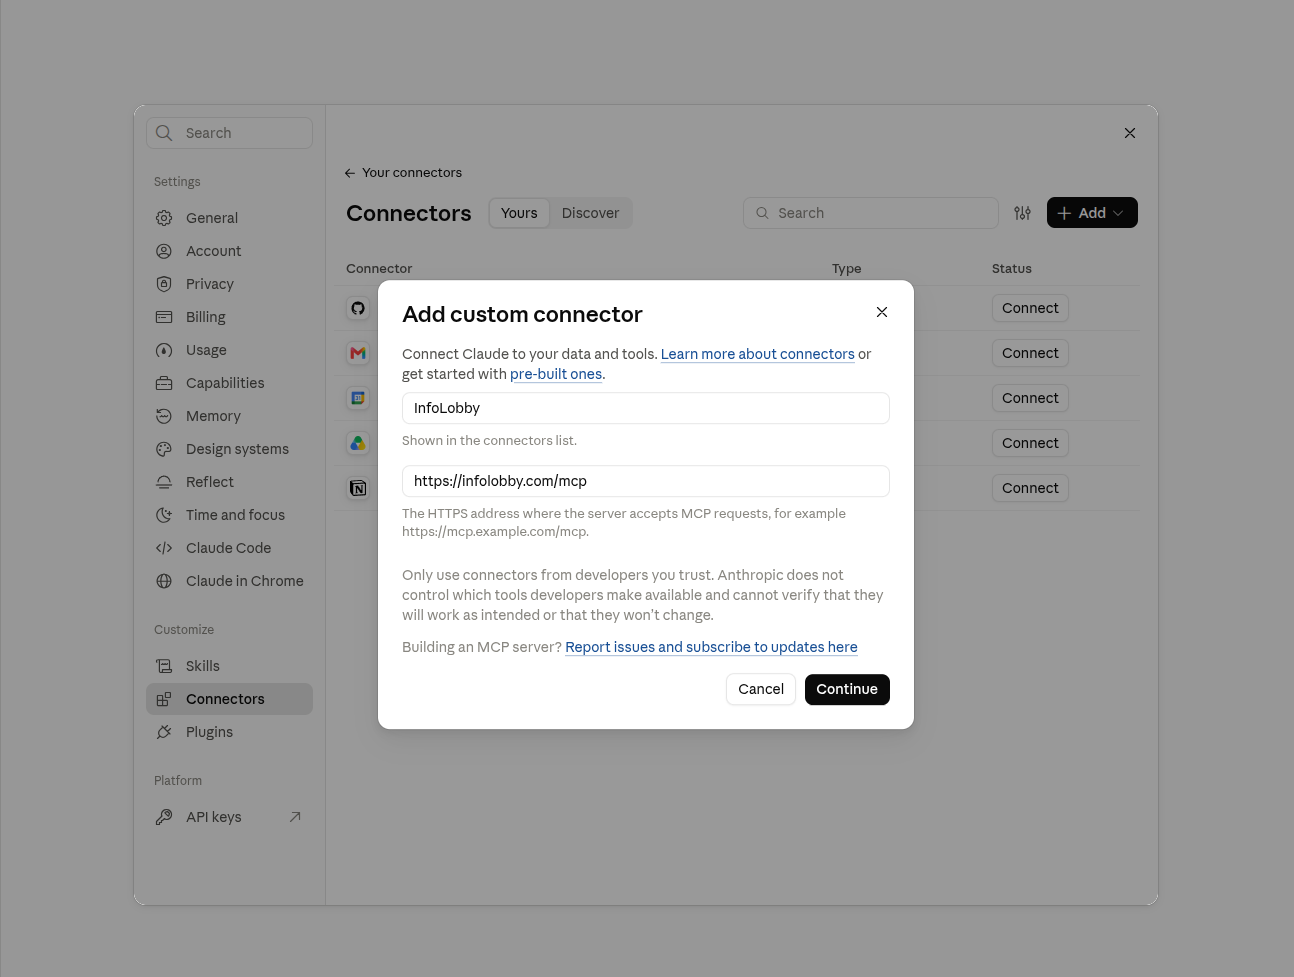Click the server URL input field
The image size is (1294, 977).
(646, 481)
